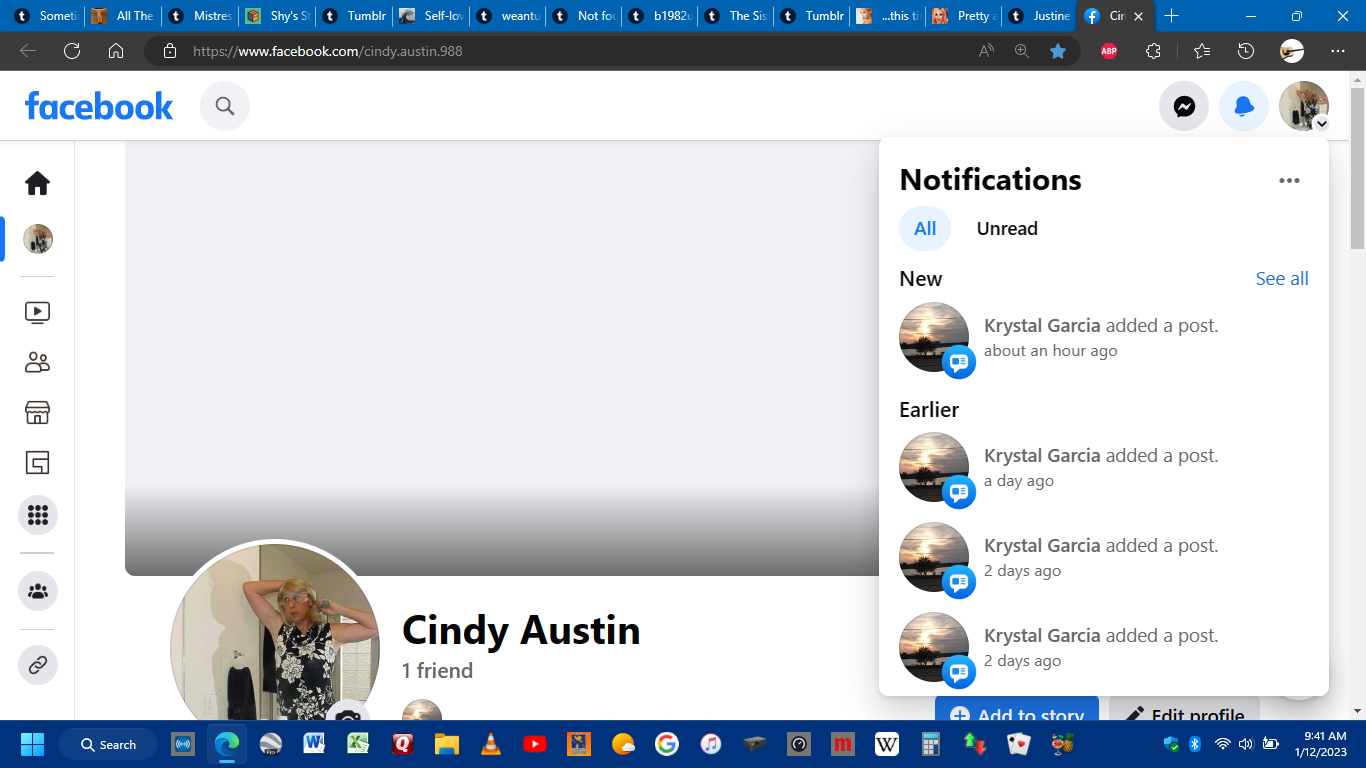Open VLC media player from taskbar
1366x768 pixels.
coord(491,744)
